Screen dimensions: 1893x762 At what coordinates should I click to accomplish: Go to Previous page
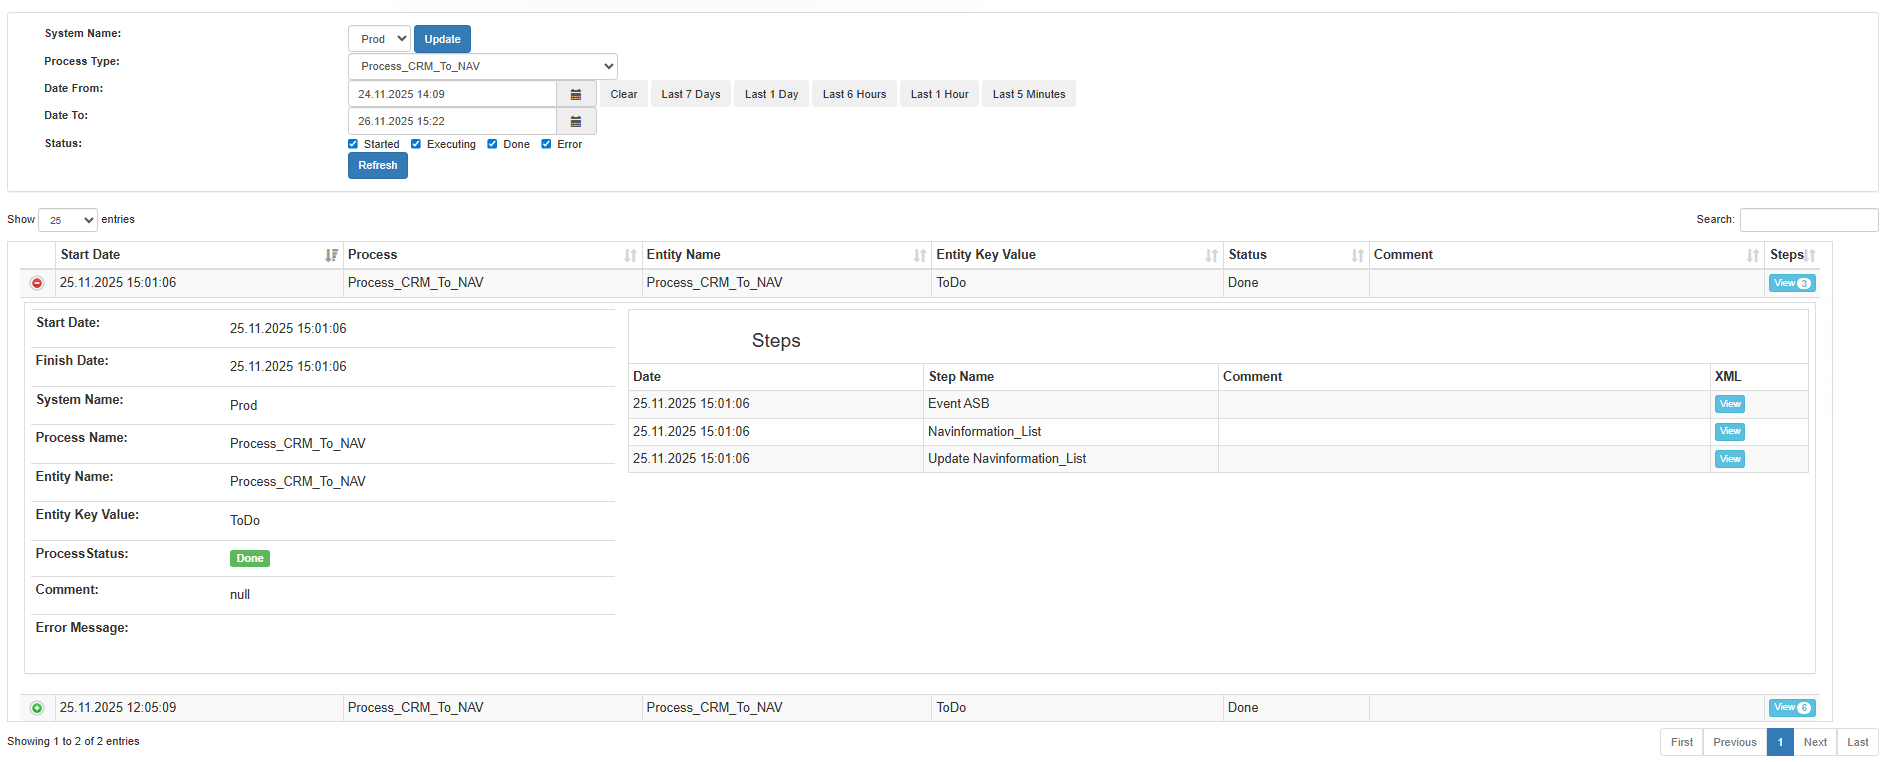coord(1734,742)
